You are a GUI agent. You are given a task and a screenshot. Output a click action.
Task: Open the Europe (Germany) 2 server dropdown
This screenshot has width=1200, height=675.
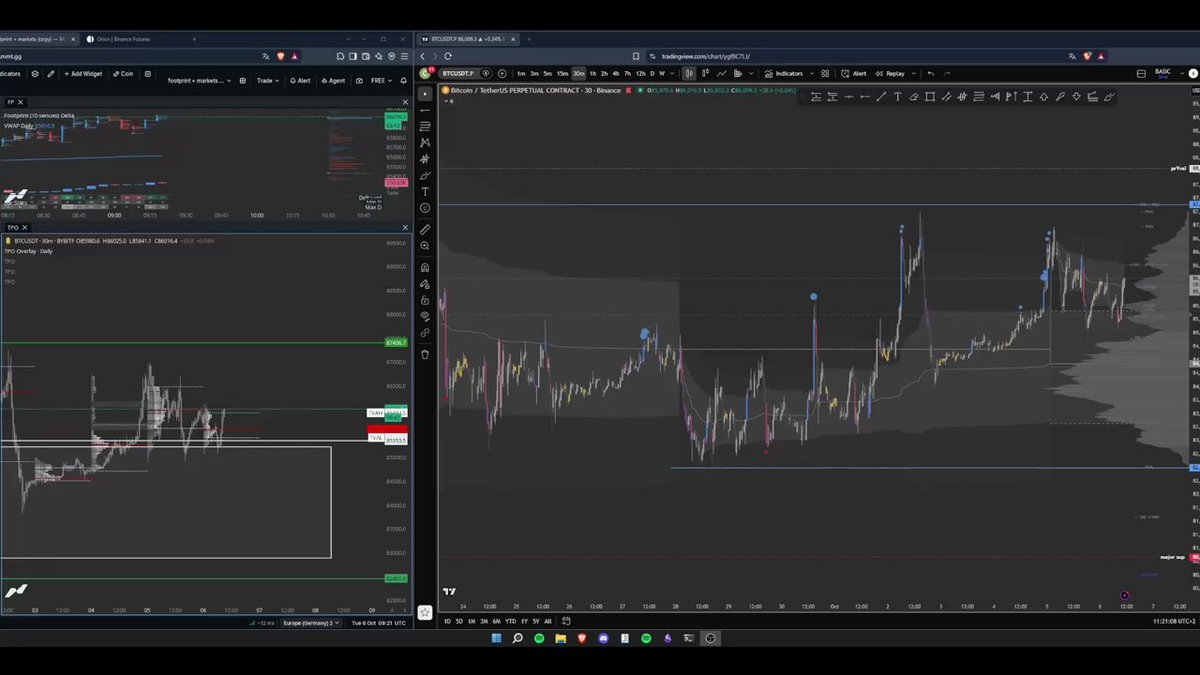point(310,623)
